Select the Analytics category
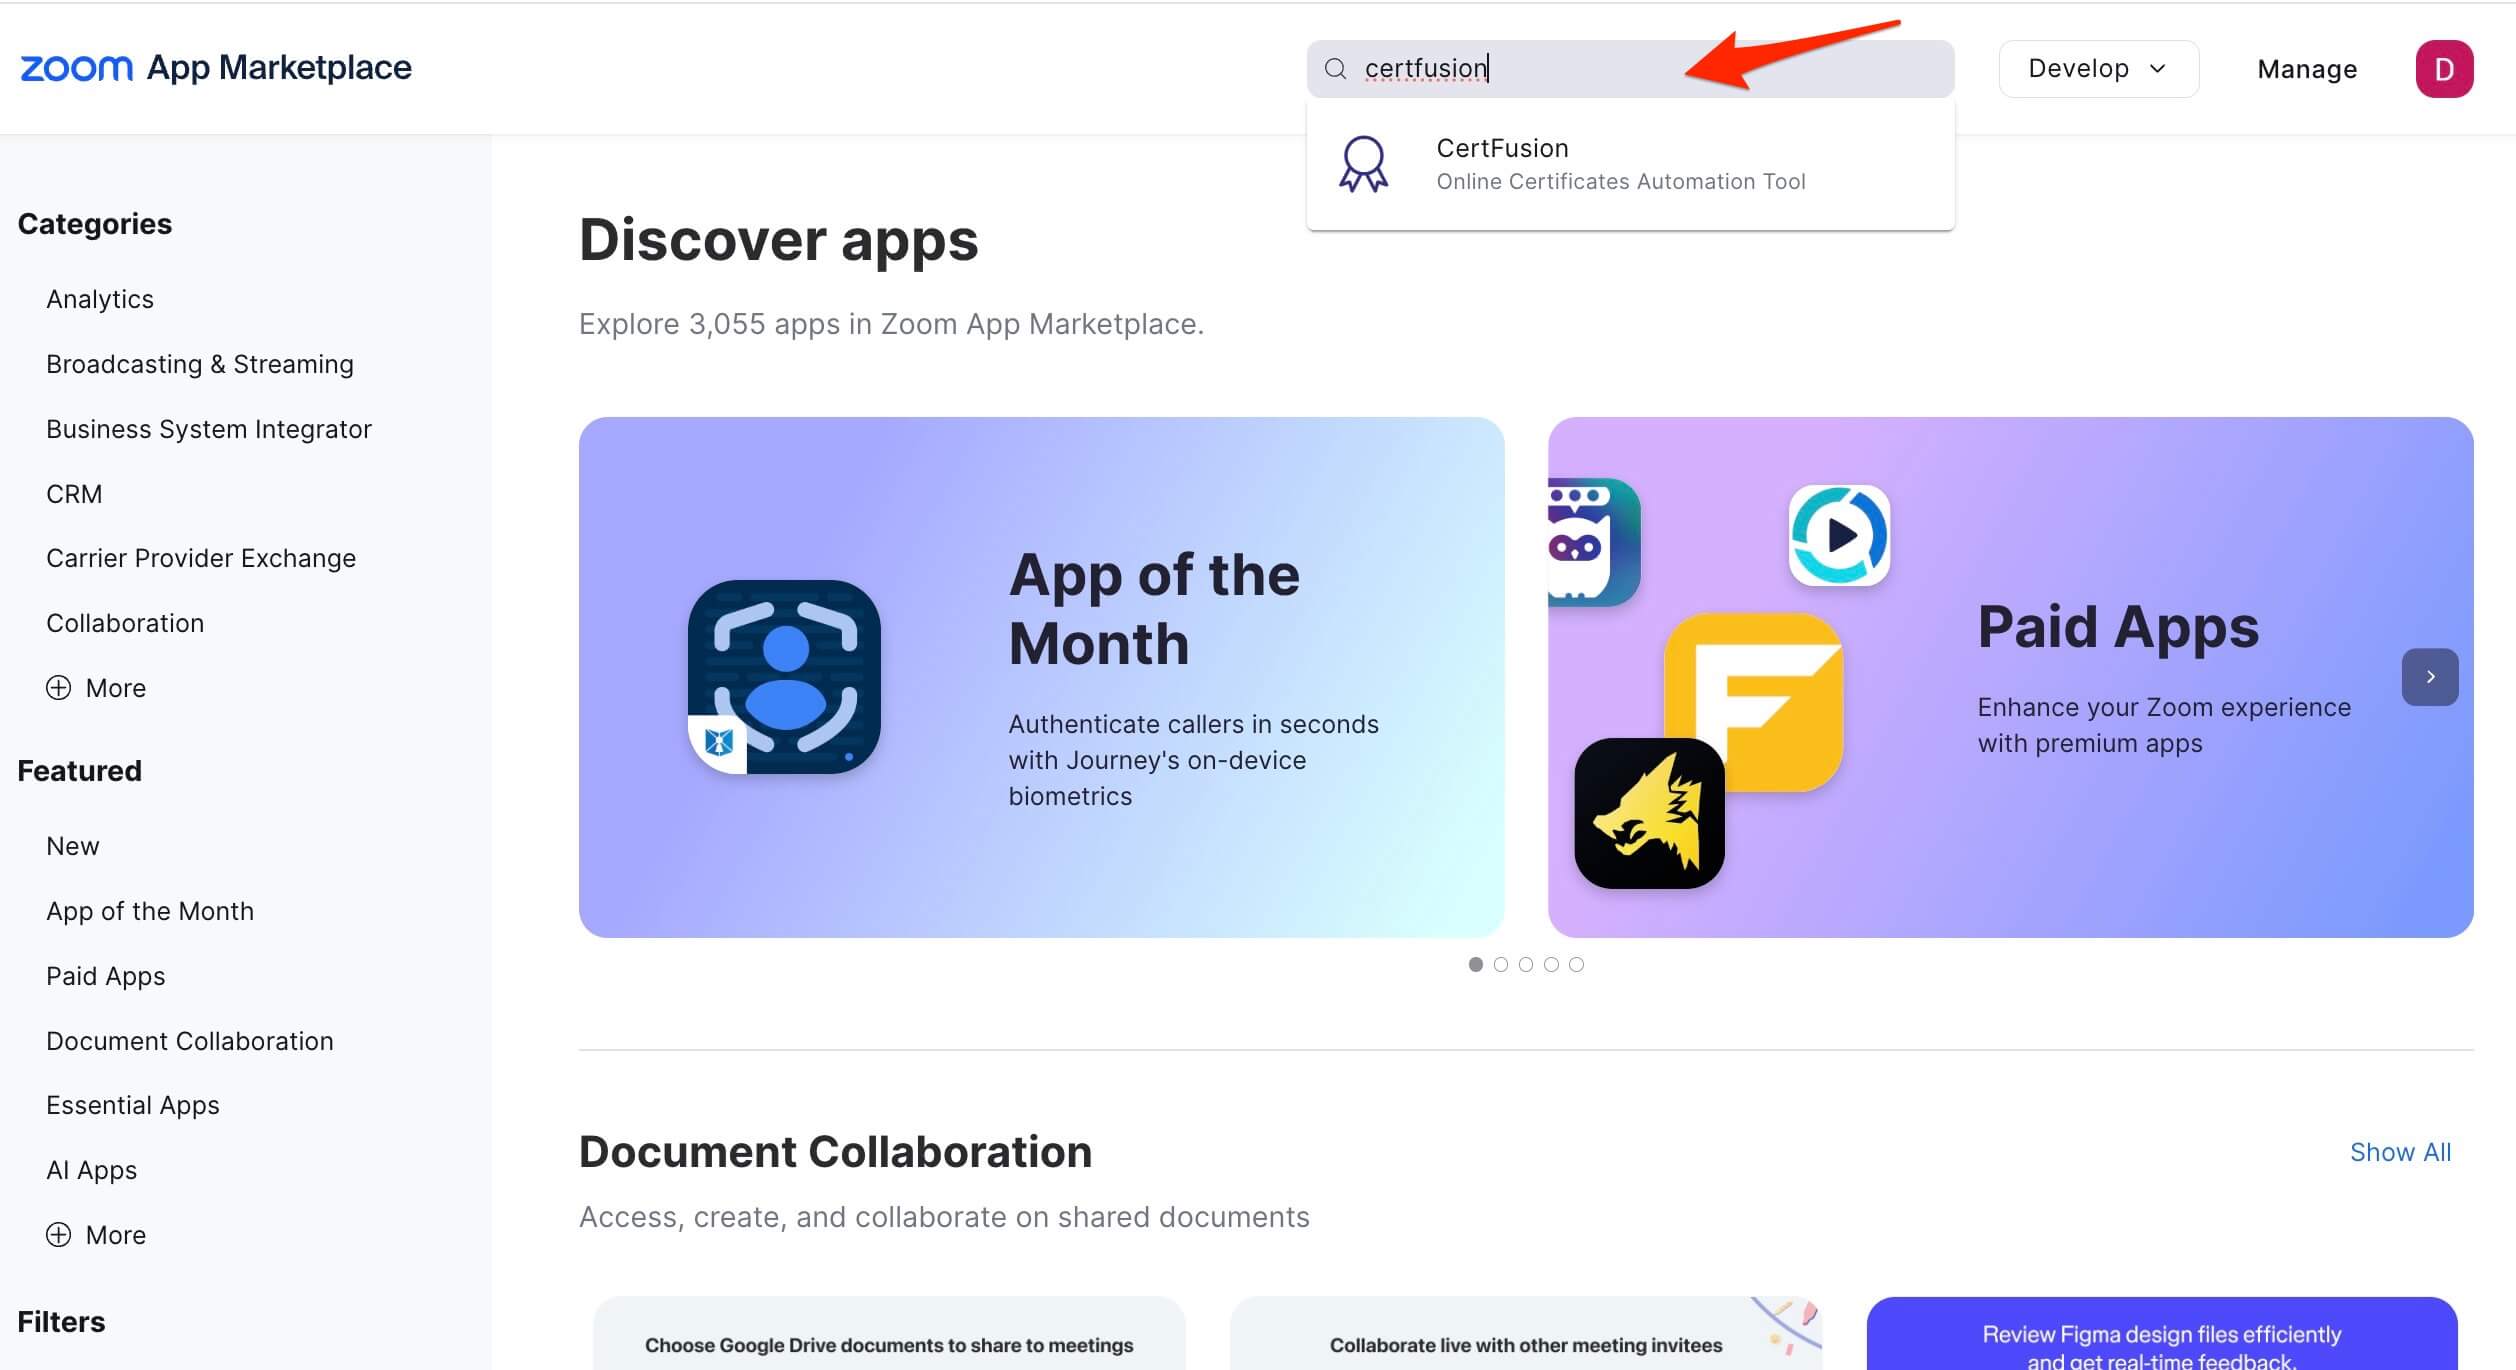Screen dimensions: 2516x1370 [x=100, y=299]
